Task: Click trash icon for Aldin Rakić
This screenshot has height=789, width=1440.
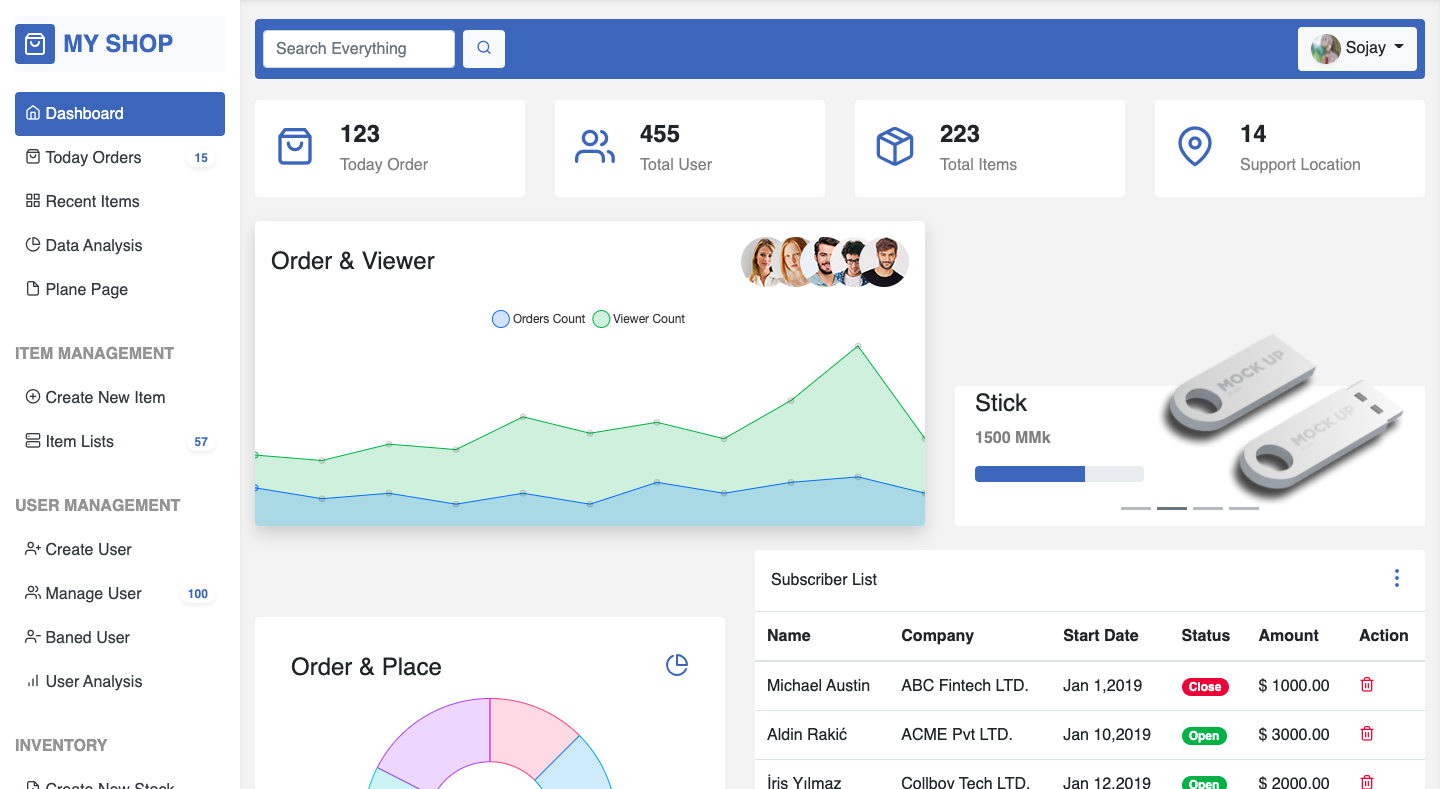Action: pos(1367,734)
